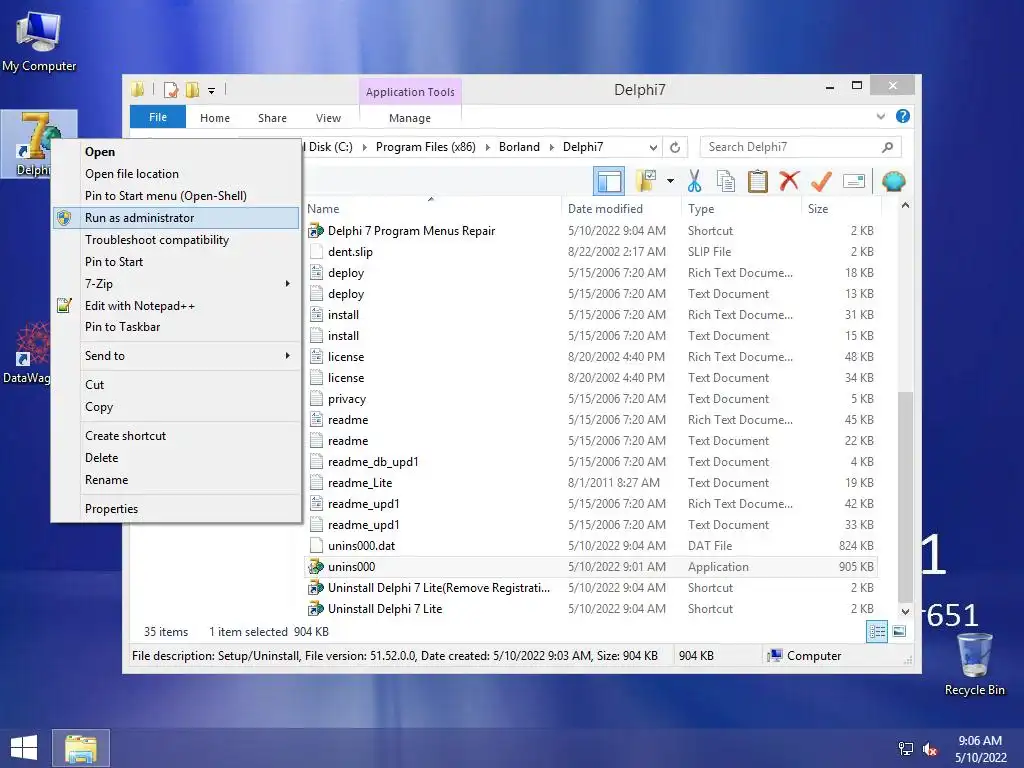Click Program Files (x86) breadcrumb
The image size is (1024, 768).
click(x=426, y=148)
